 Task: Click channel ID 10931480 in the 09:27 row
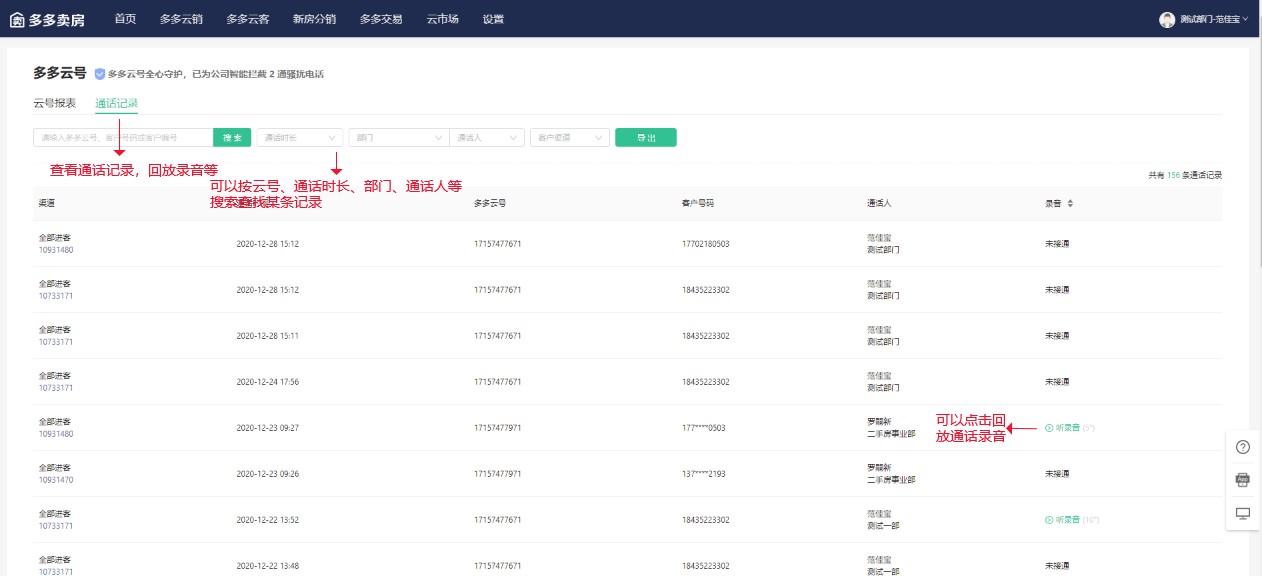(x=55, y=434)
